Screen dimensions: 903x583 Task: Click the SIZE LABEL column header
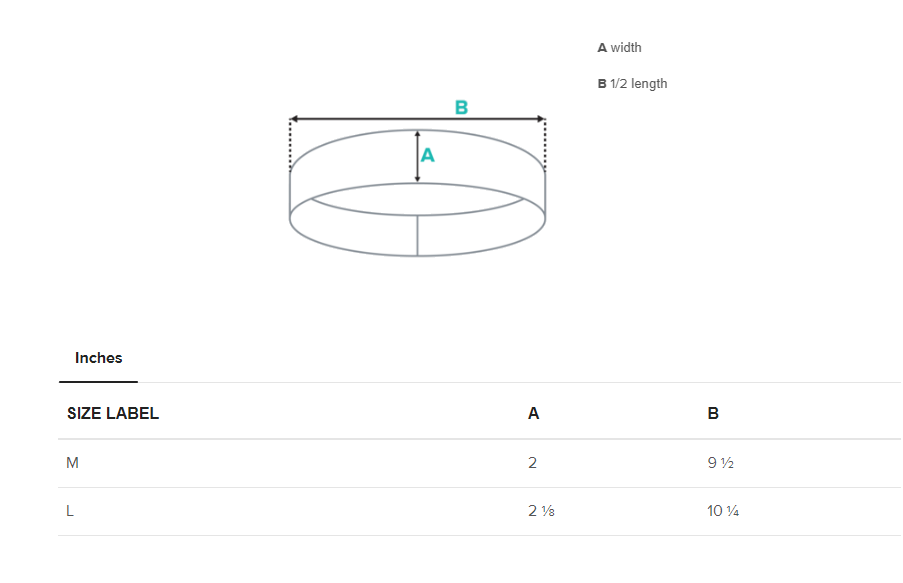[113, 413]
